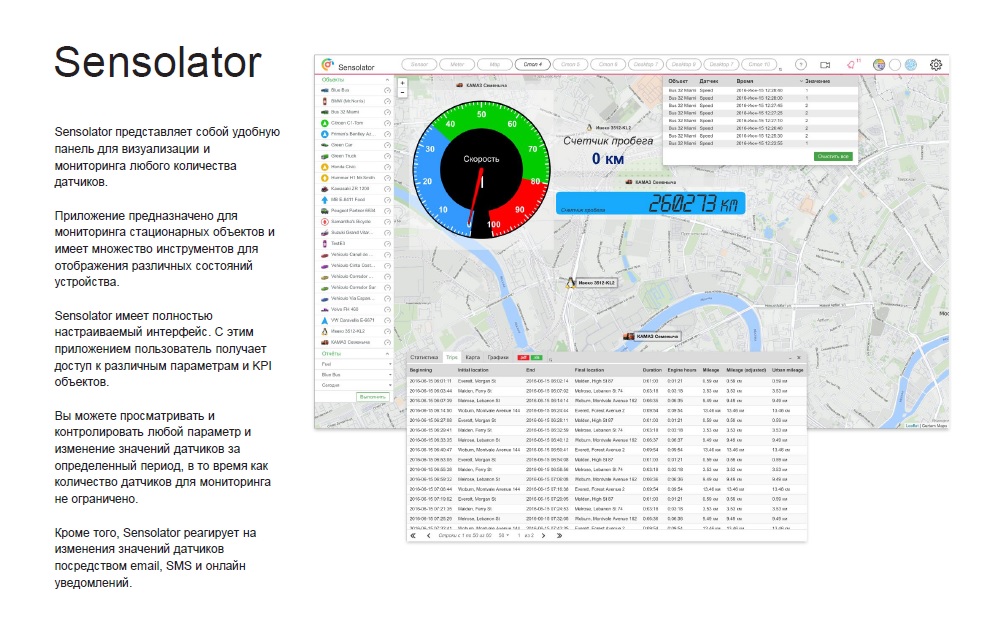
Task: Click the speedometer Скорость gauge widget
Action: point(481,170)
